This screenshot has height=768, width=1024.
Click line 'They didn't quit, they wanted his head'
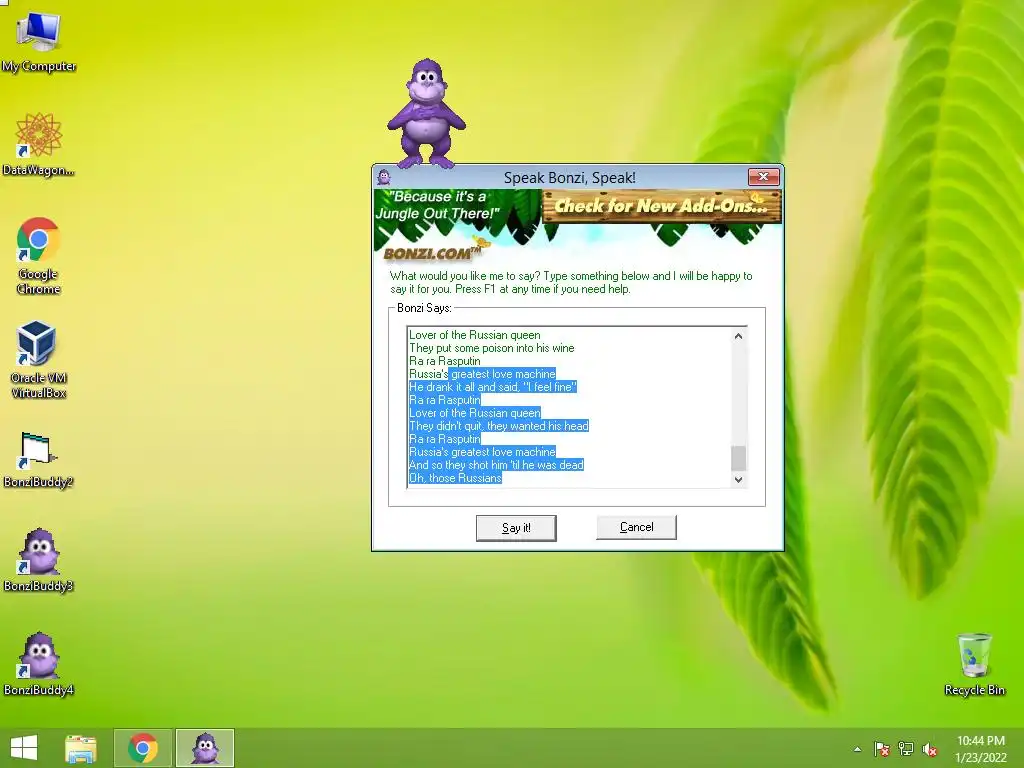[x=499, y=426]
